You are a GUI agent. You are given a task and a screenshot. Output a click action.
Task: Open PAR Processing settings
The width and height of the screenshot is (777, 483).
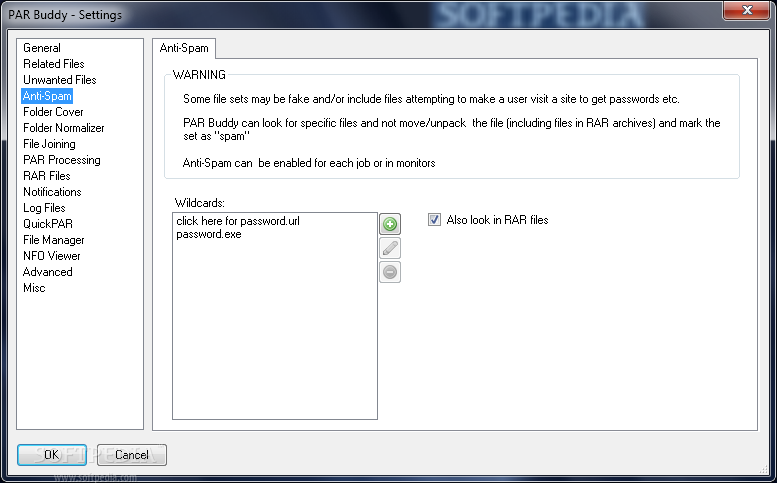[x=61, y=160]
